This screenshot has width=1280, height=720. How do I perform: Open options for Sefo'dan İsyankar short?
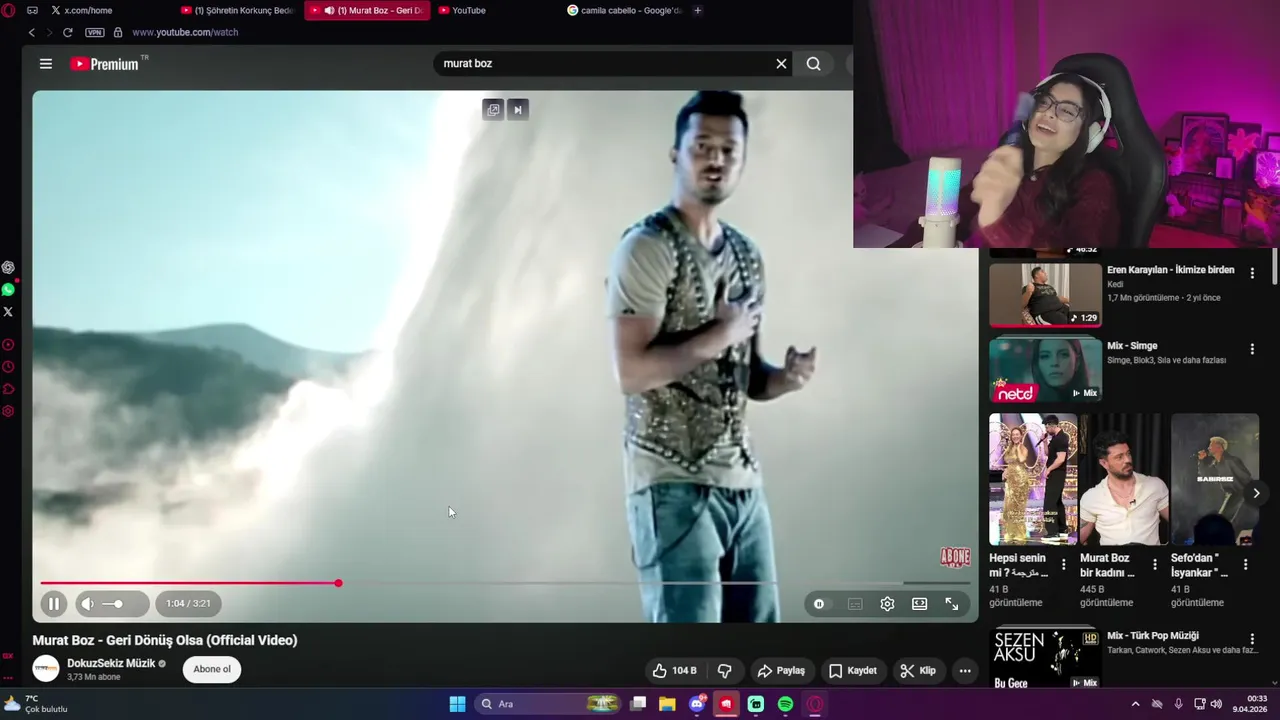click(1246, 564)
